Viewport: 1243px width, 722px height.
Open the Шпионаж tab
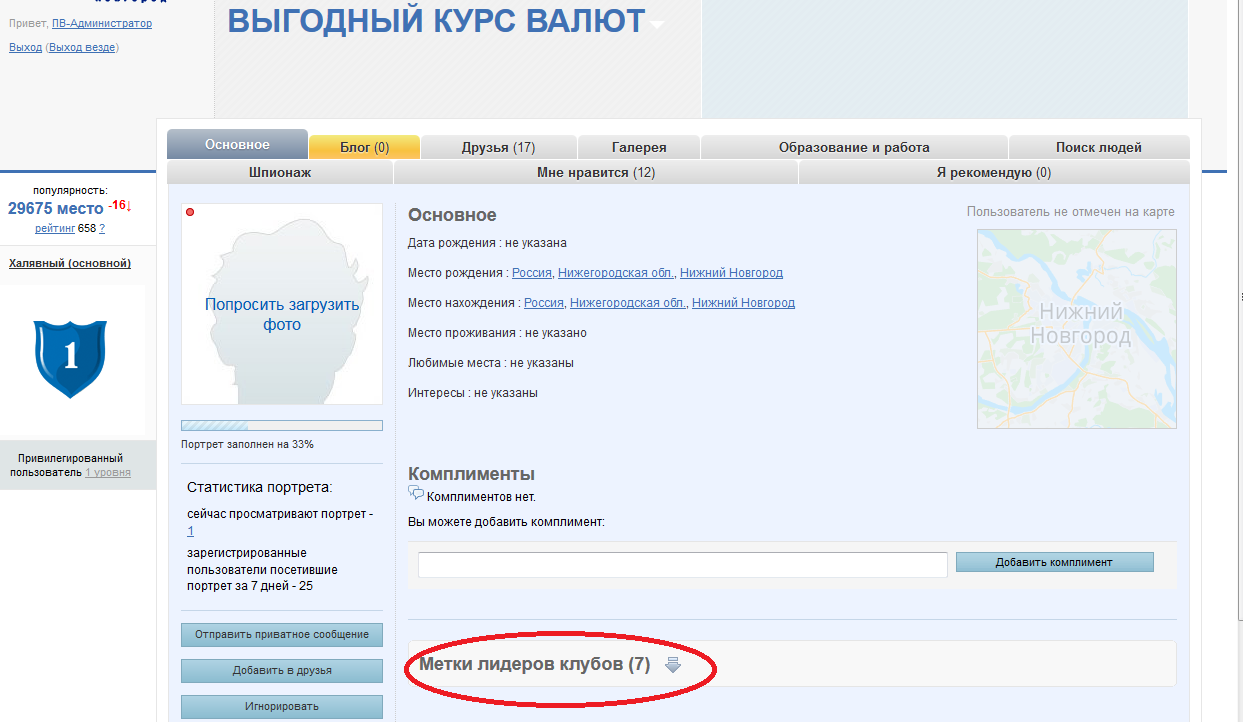click(280, 172)
